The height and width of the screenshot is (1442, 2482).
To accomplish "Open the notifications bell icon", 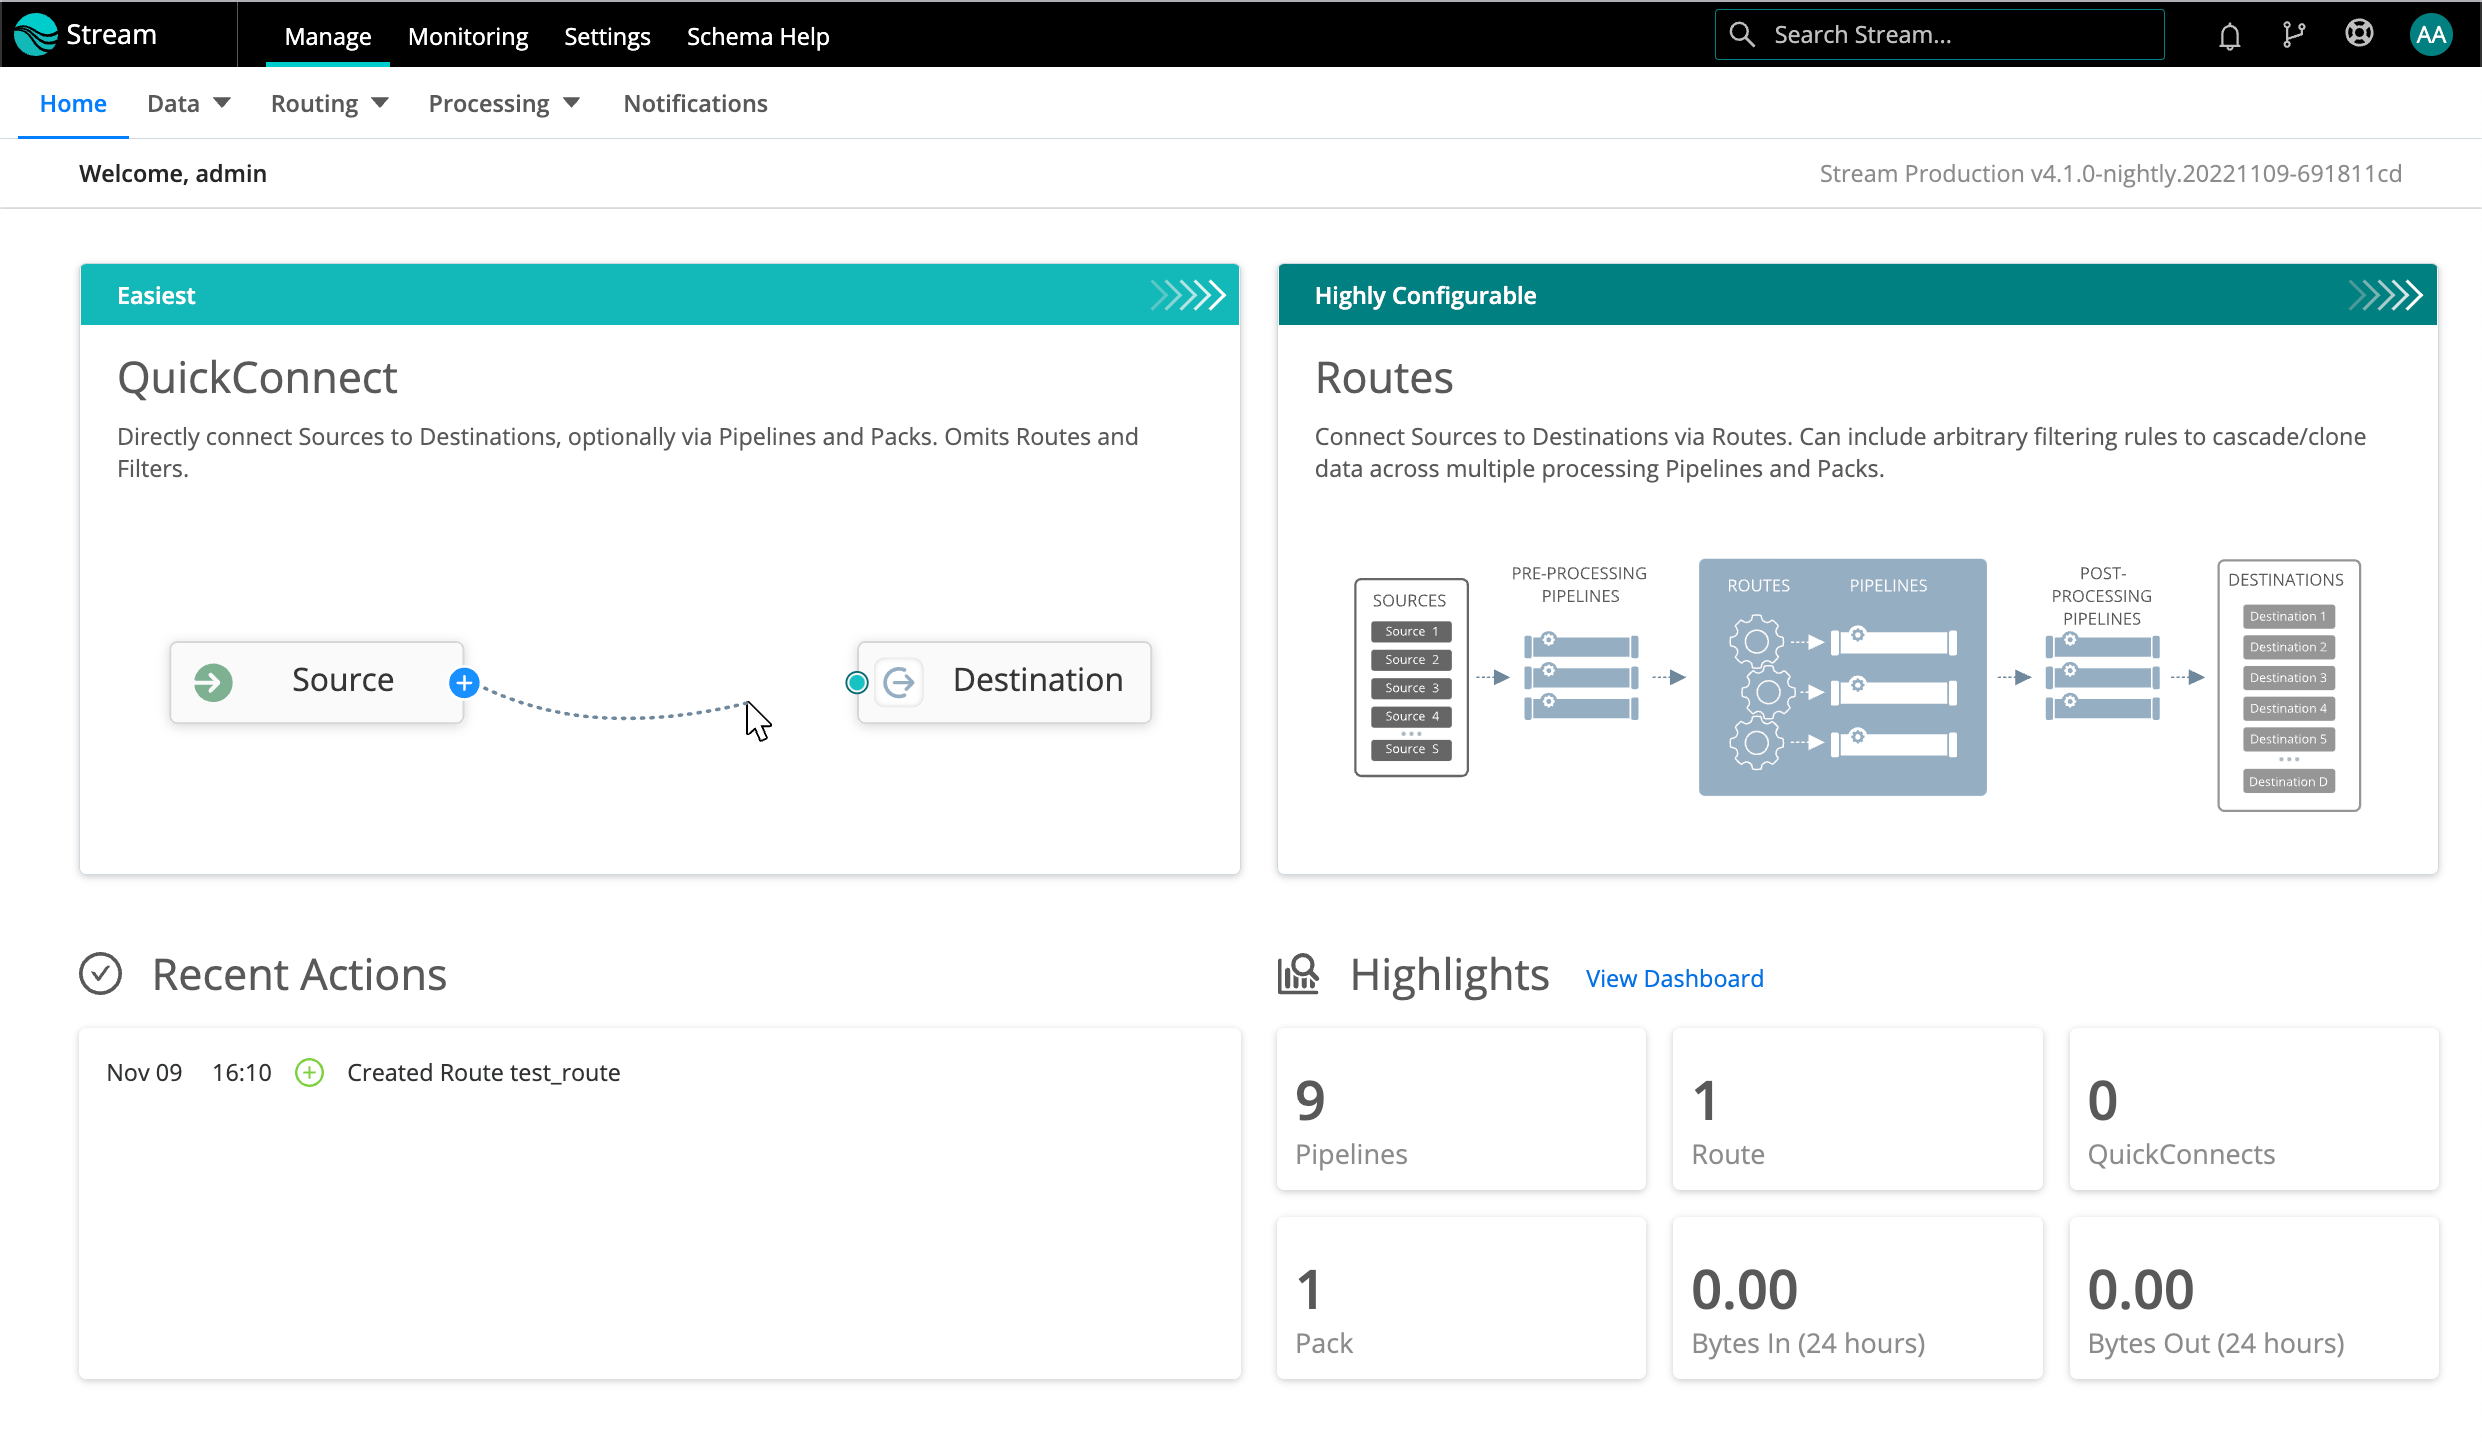I will pos(2230,33).
